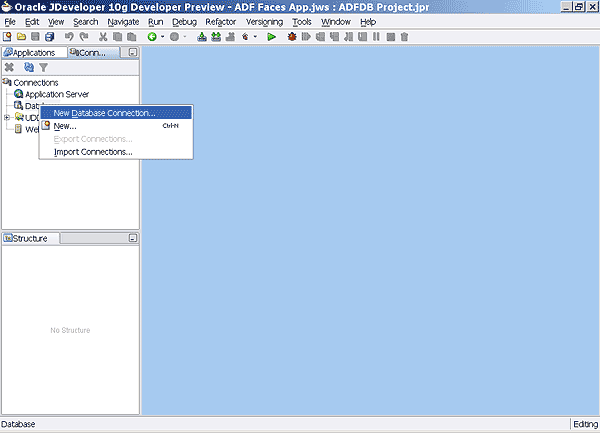Click the gray Forward navigation icon
The height and width of the screenshot is (433, 600).
click(174, 37)
